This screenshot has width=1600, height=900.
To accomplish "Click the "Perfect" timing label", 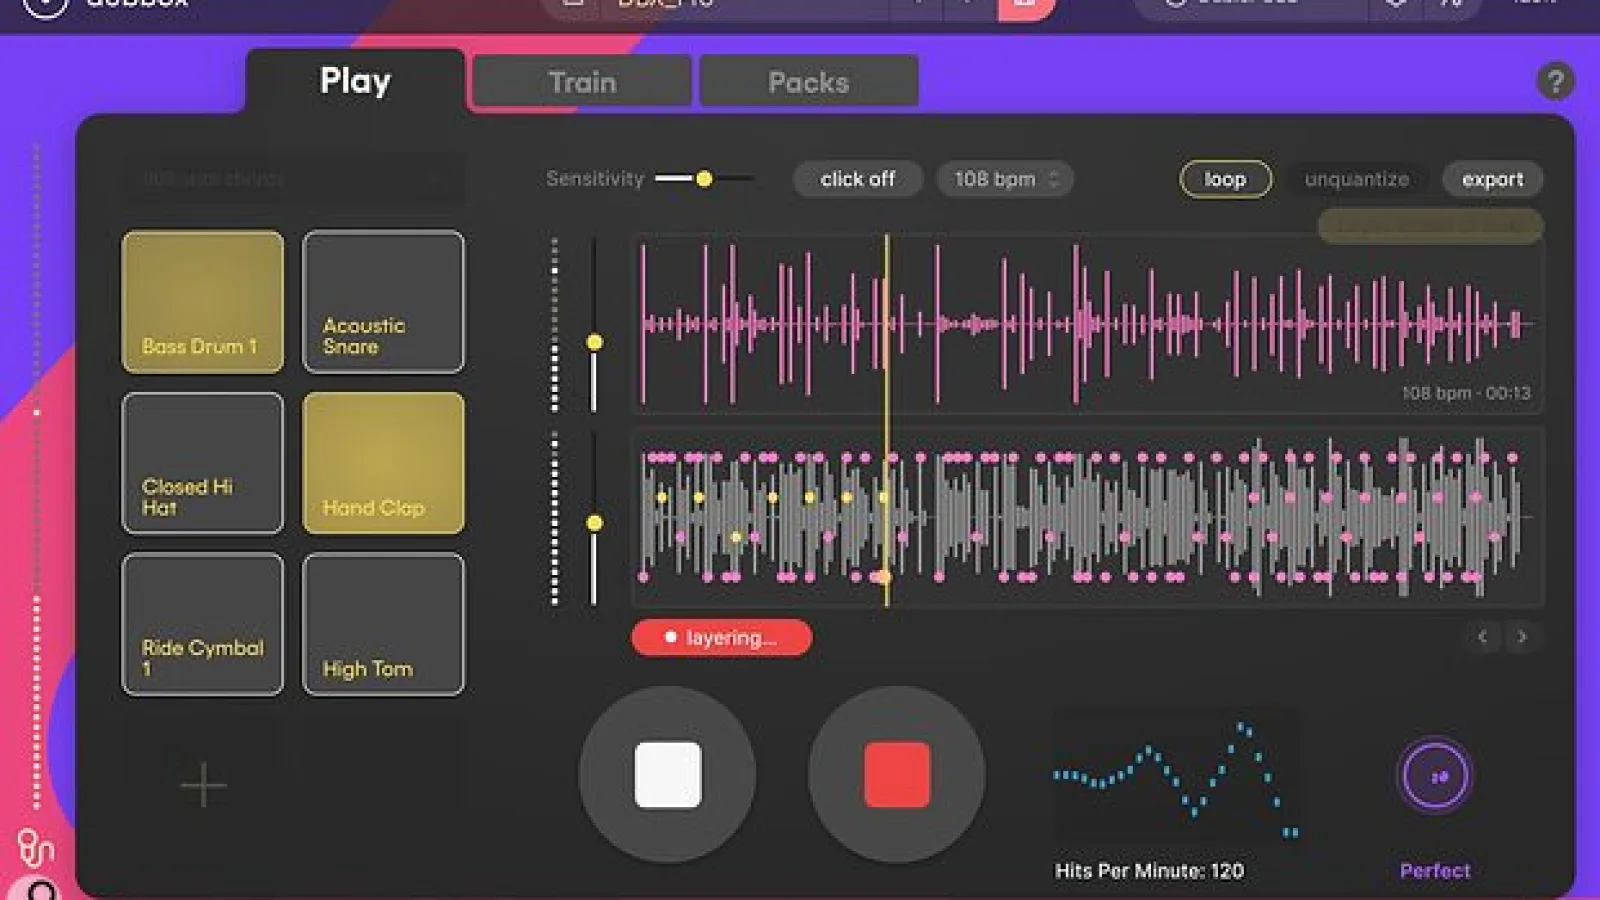I will point(1435,871).
